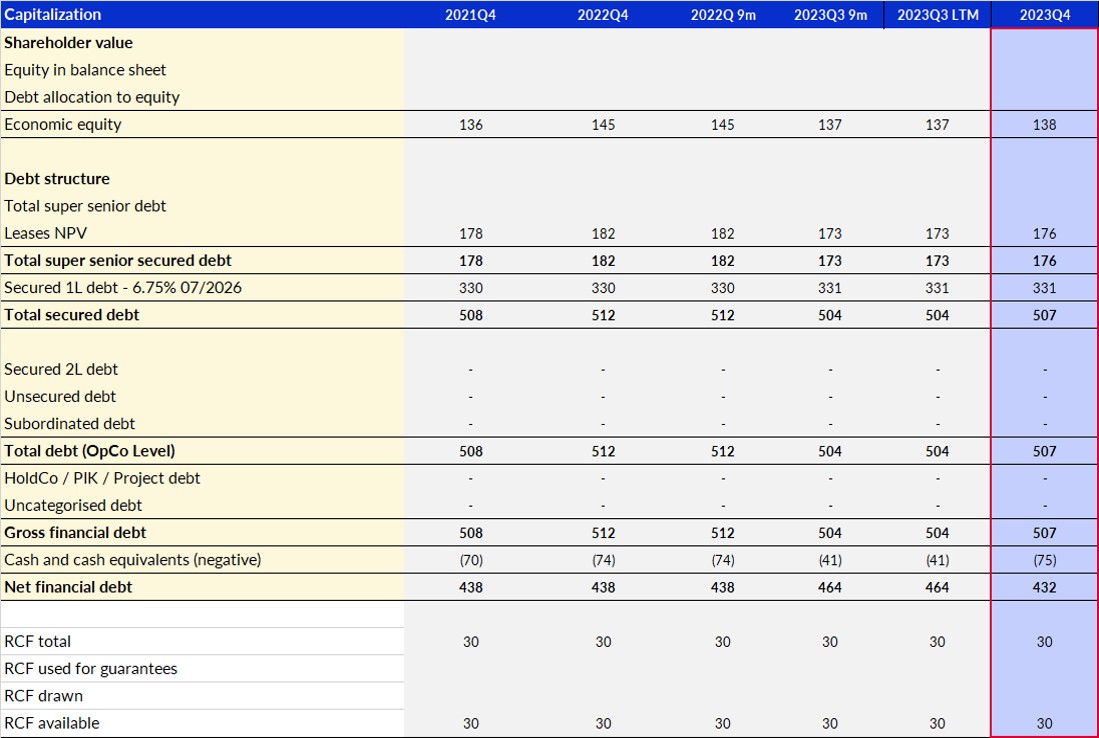Select the (41) cash cell under 2023Q3 9m

click(x=830, y=560)
